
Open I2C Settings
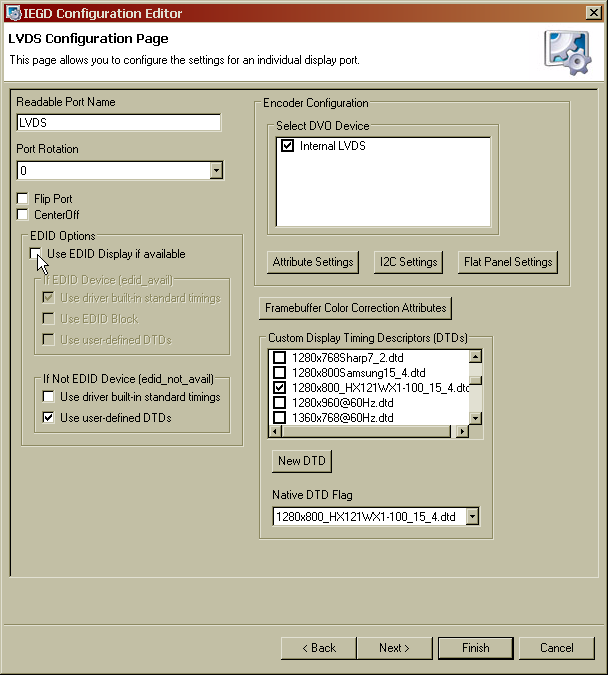pyautogui.click(x=408, y=262)
